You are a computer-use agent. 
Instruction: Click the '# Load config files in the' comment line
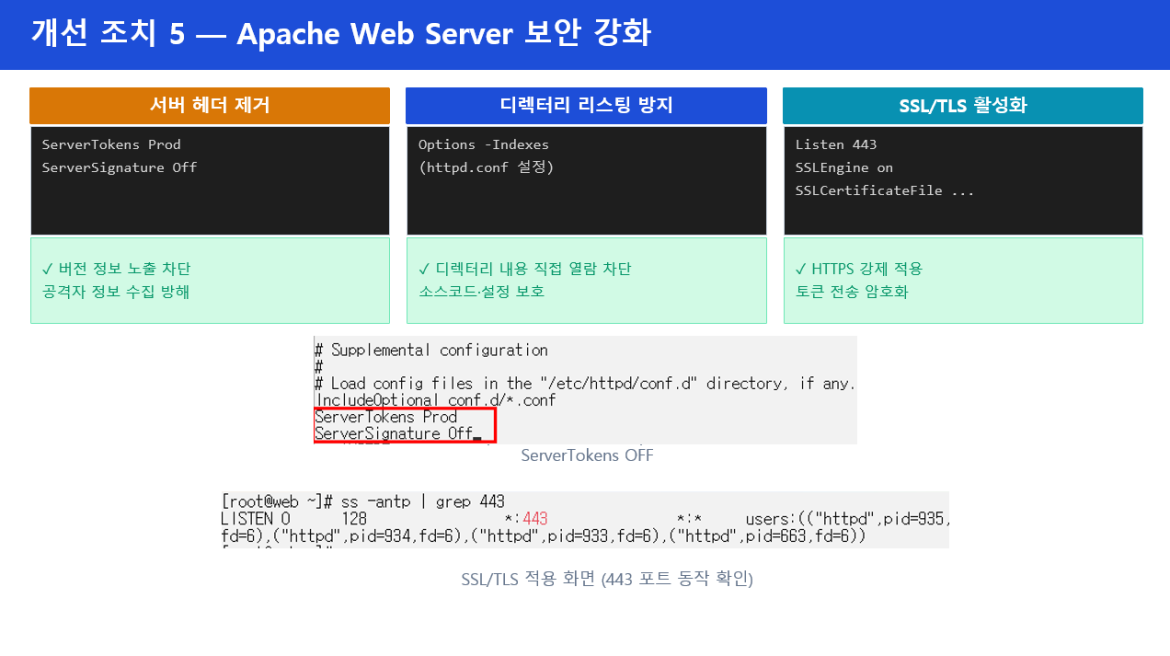coord(584,384)
